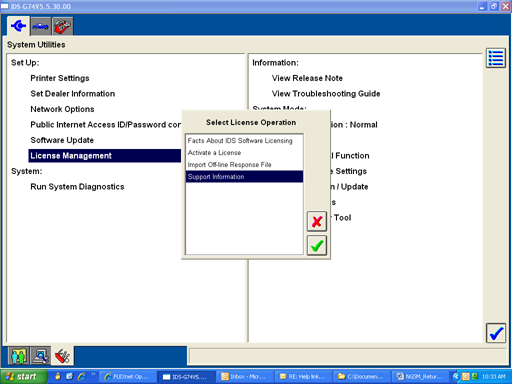Click system tray expand arrow
This screenshot has height=384, width=512.
coord(456,377)
